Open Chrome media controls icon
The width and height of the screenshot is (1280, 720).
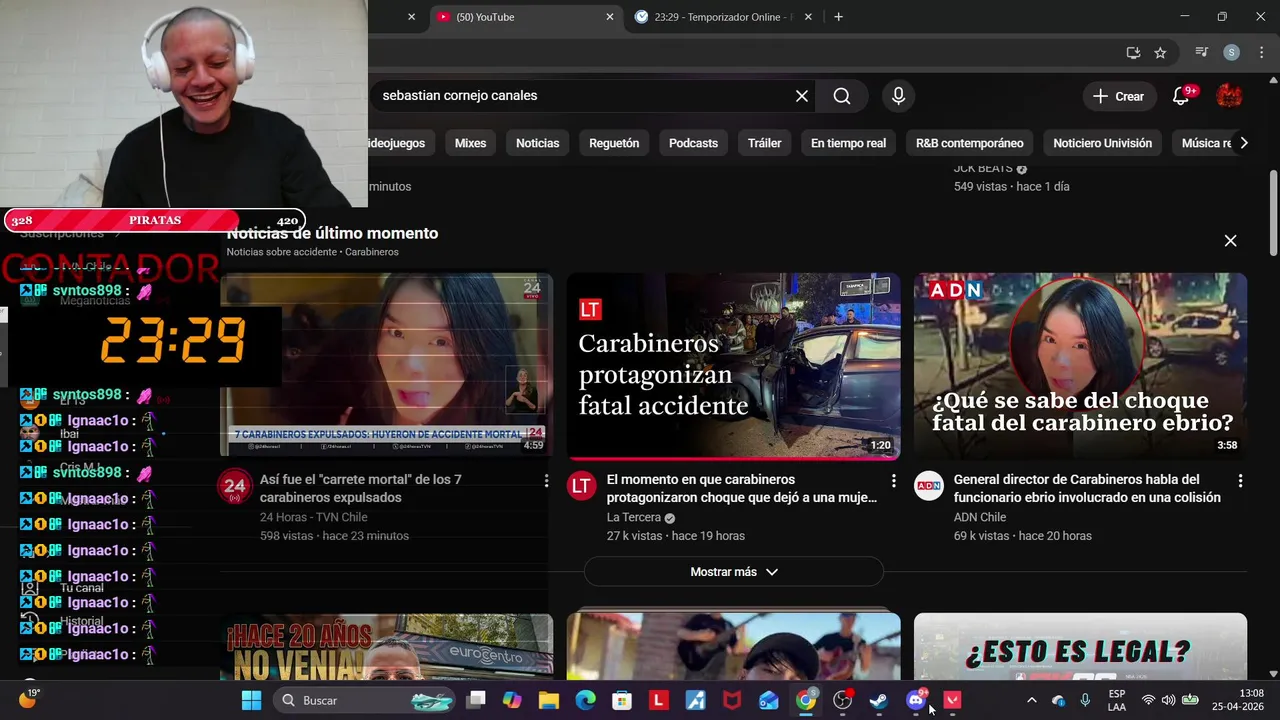1202,53
